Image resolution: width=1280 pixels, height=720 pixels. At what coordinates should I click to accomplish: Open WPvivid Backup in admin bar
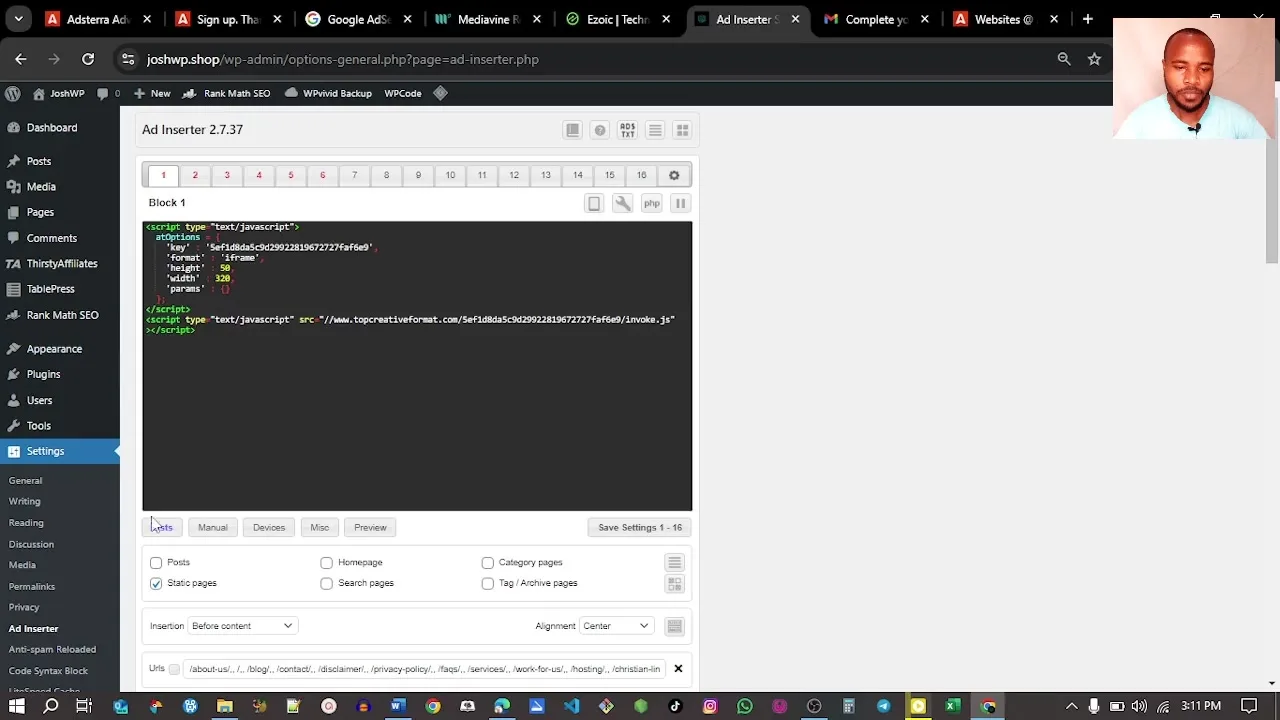point(328,93)
